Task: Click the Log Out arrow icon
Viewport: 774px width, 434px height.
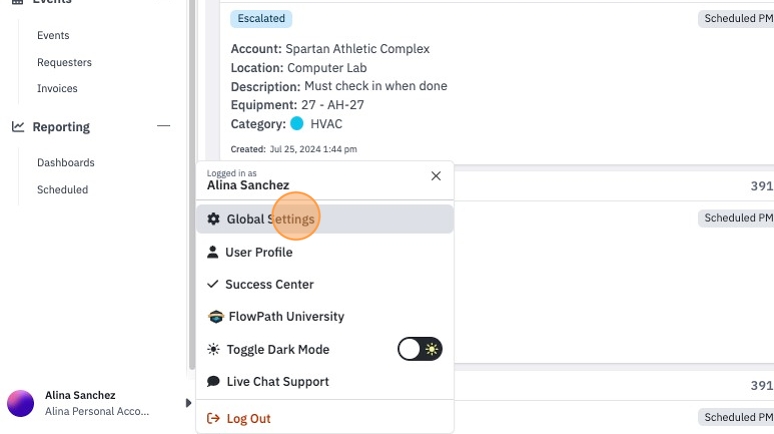Action: pos(213,418)
